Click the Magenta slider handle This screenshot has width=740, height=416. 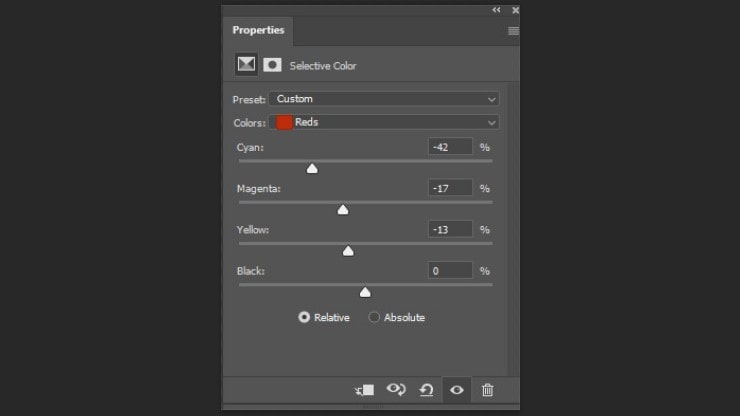pos(343,210)
